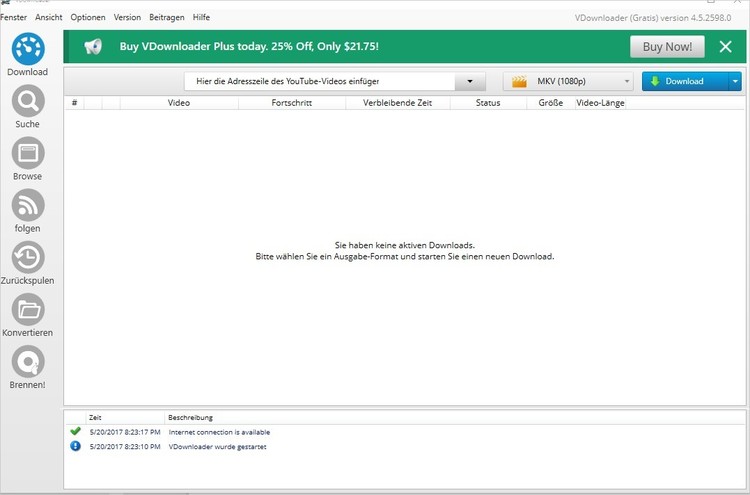Click the Beschreibung column header in log

[x=190, y=418]
